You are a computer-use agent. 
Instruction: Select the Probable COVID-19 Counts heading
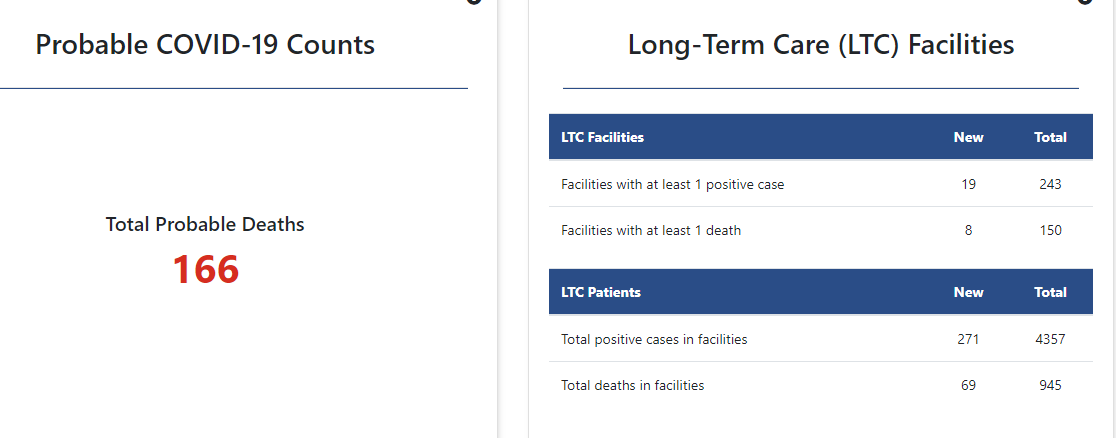205,45
